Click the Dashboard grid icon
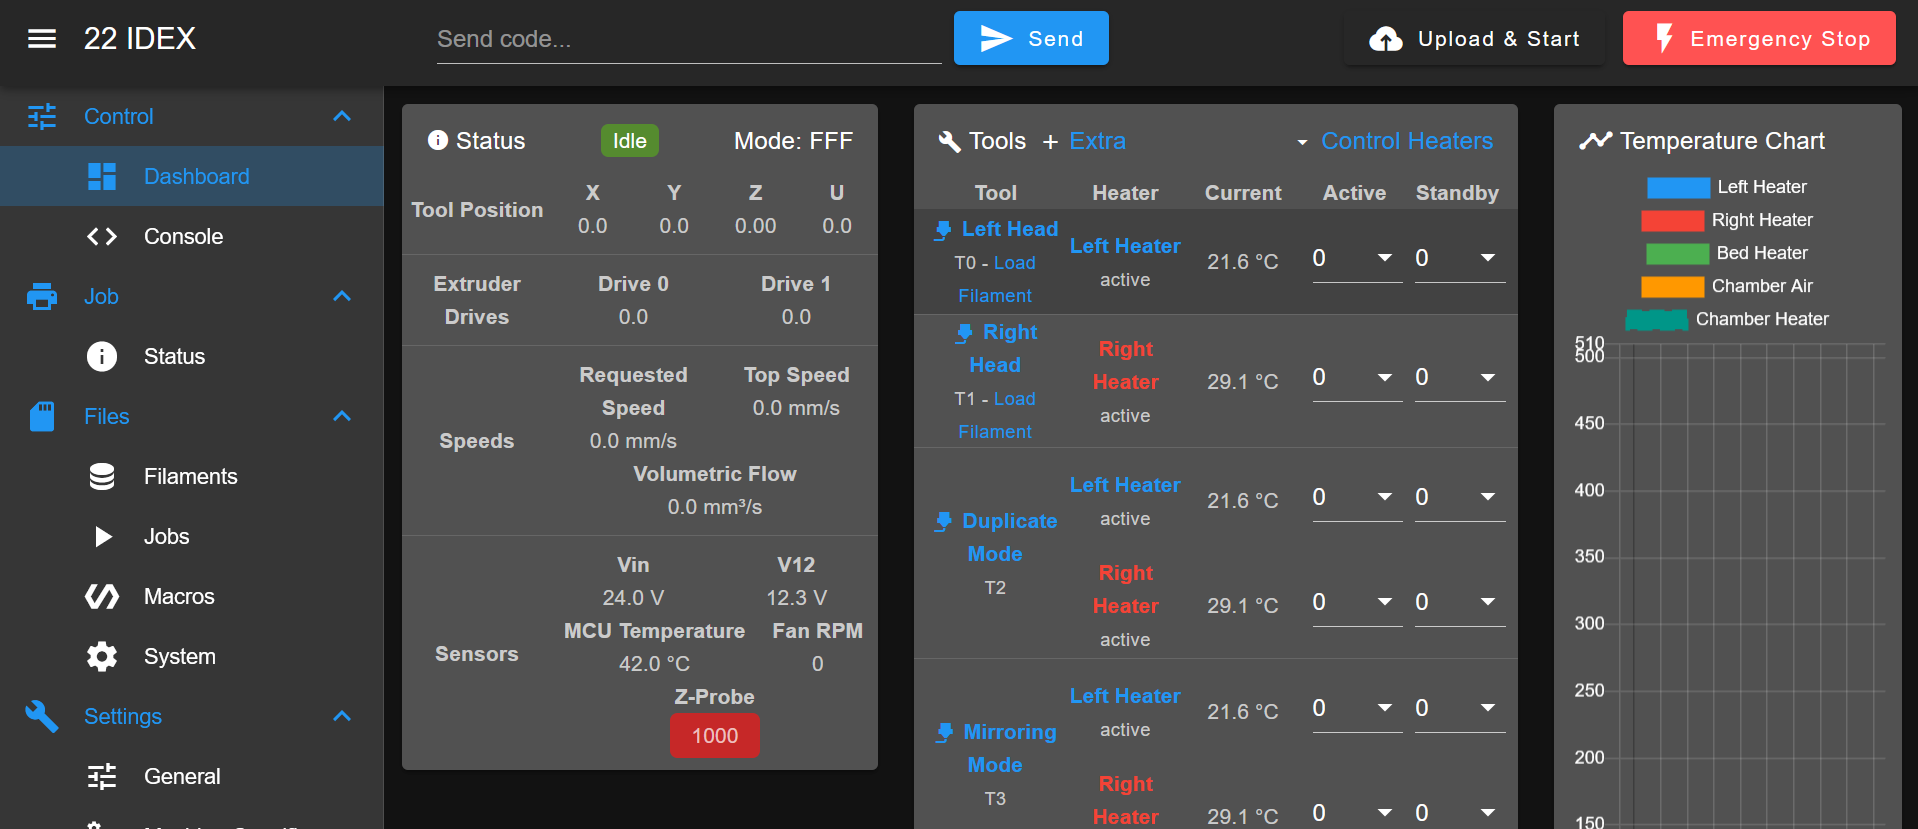The width and height of the screenshot is (1918, 829). [x=102, y=177]
